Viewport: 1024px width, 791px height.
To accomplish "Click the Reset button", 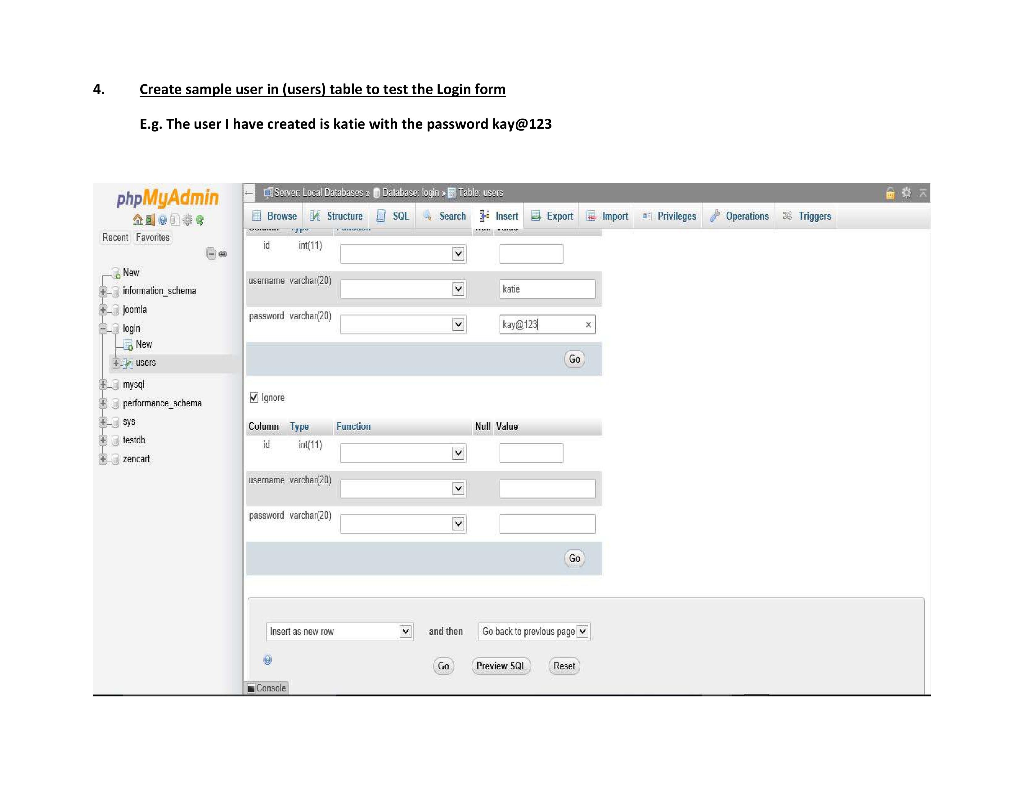I will (x=563, y=666).
